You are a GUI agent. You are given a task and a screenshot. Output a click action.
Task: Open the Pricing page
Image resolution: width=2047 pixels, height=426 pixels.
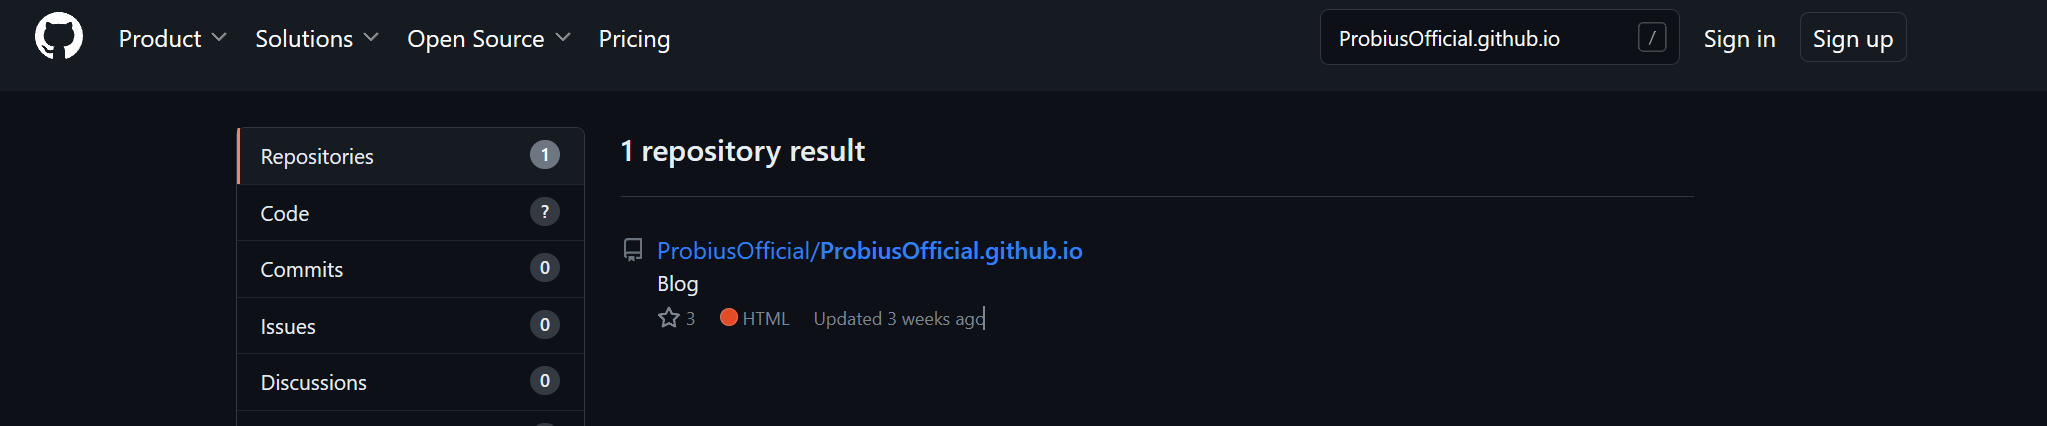634,38
